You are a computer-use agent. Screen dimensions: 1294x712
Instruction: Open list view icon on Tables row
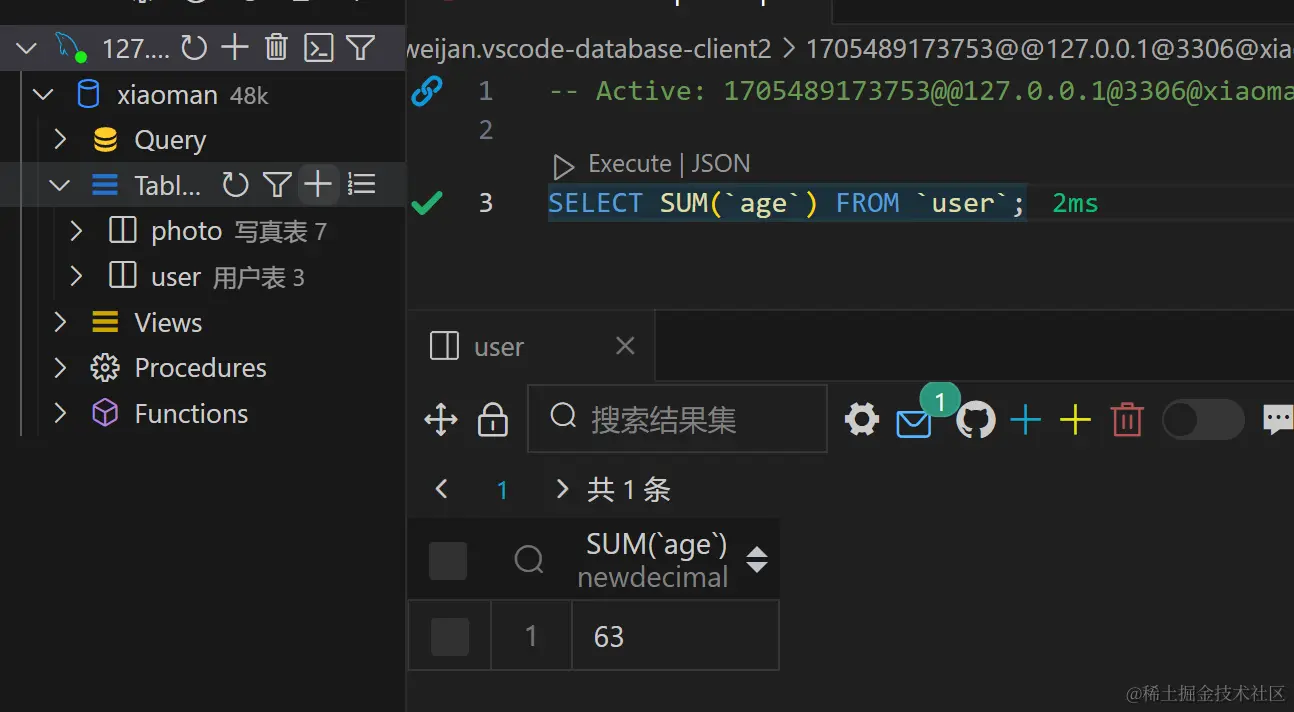(x=361, y=184)
